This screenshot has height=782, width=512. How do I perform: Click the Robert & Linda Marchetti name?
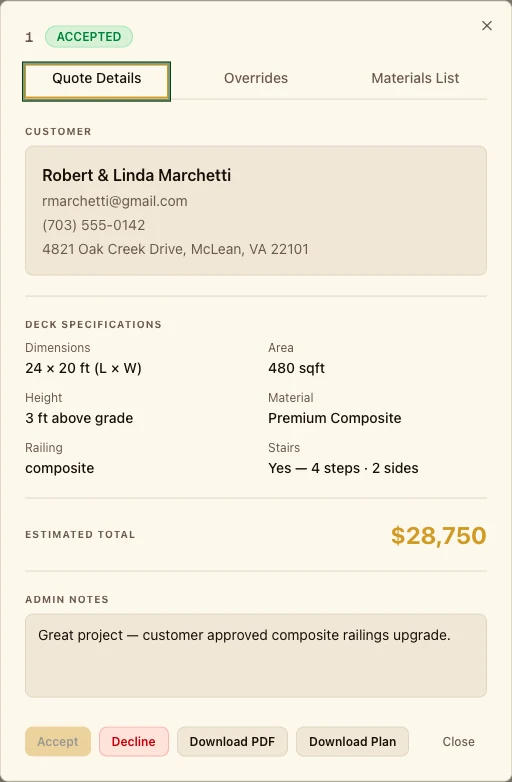(x=137, y=176)
